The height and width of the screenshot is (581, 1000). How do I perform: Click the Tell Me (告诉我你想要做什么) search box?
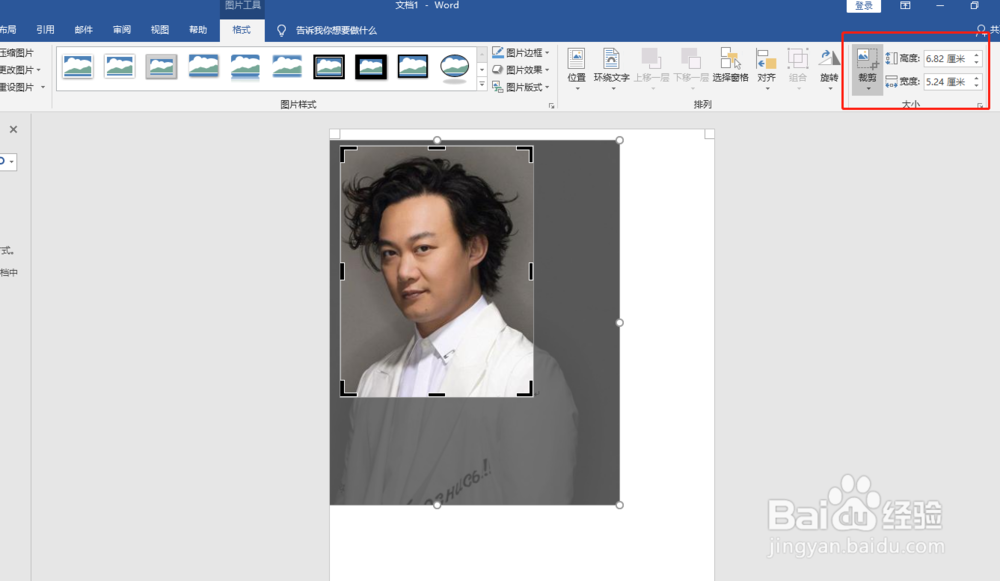click(x=336, y=31)
